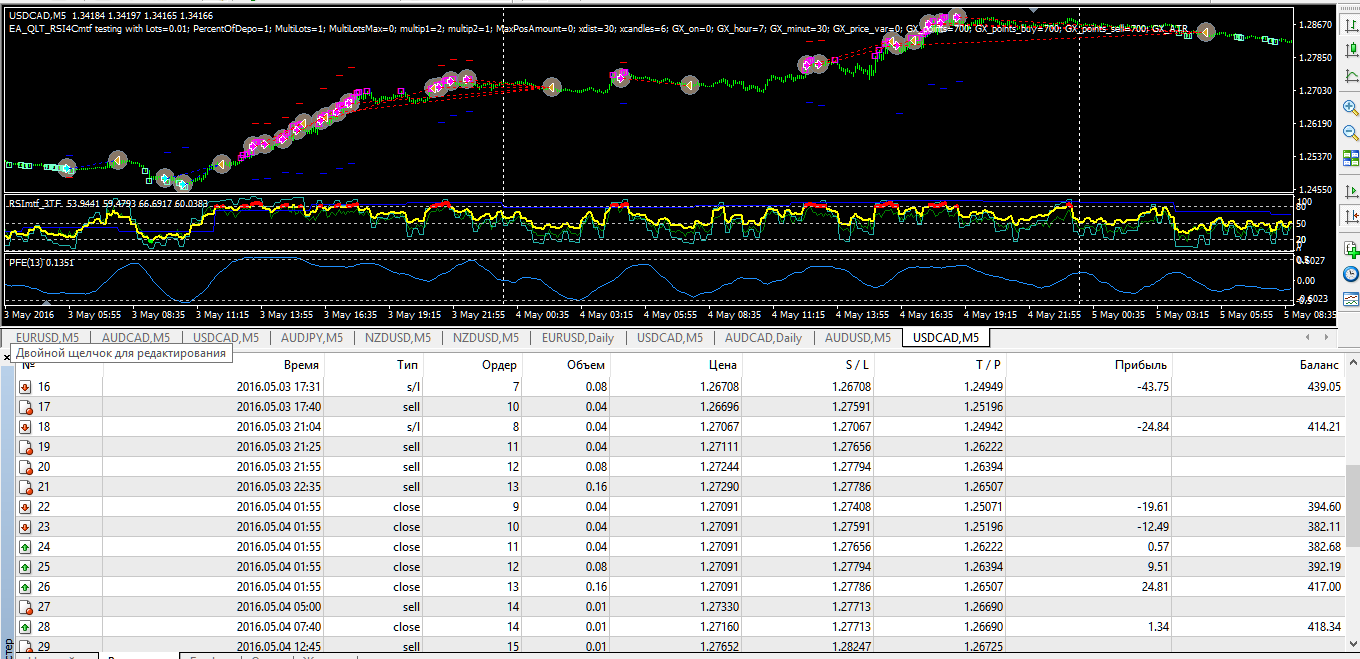Select time cell 2016.05.03 21:55
Viewport: 1360px width, 659px height.
tap(279, 467)
